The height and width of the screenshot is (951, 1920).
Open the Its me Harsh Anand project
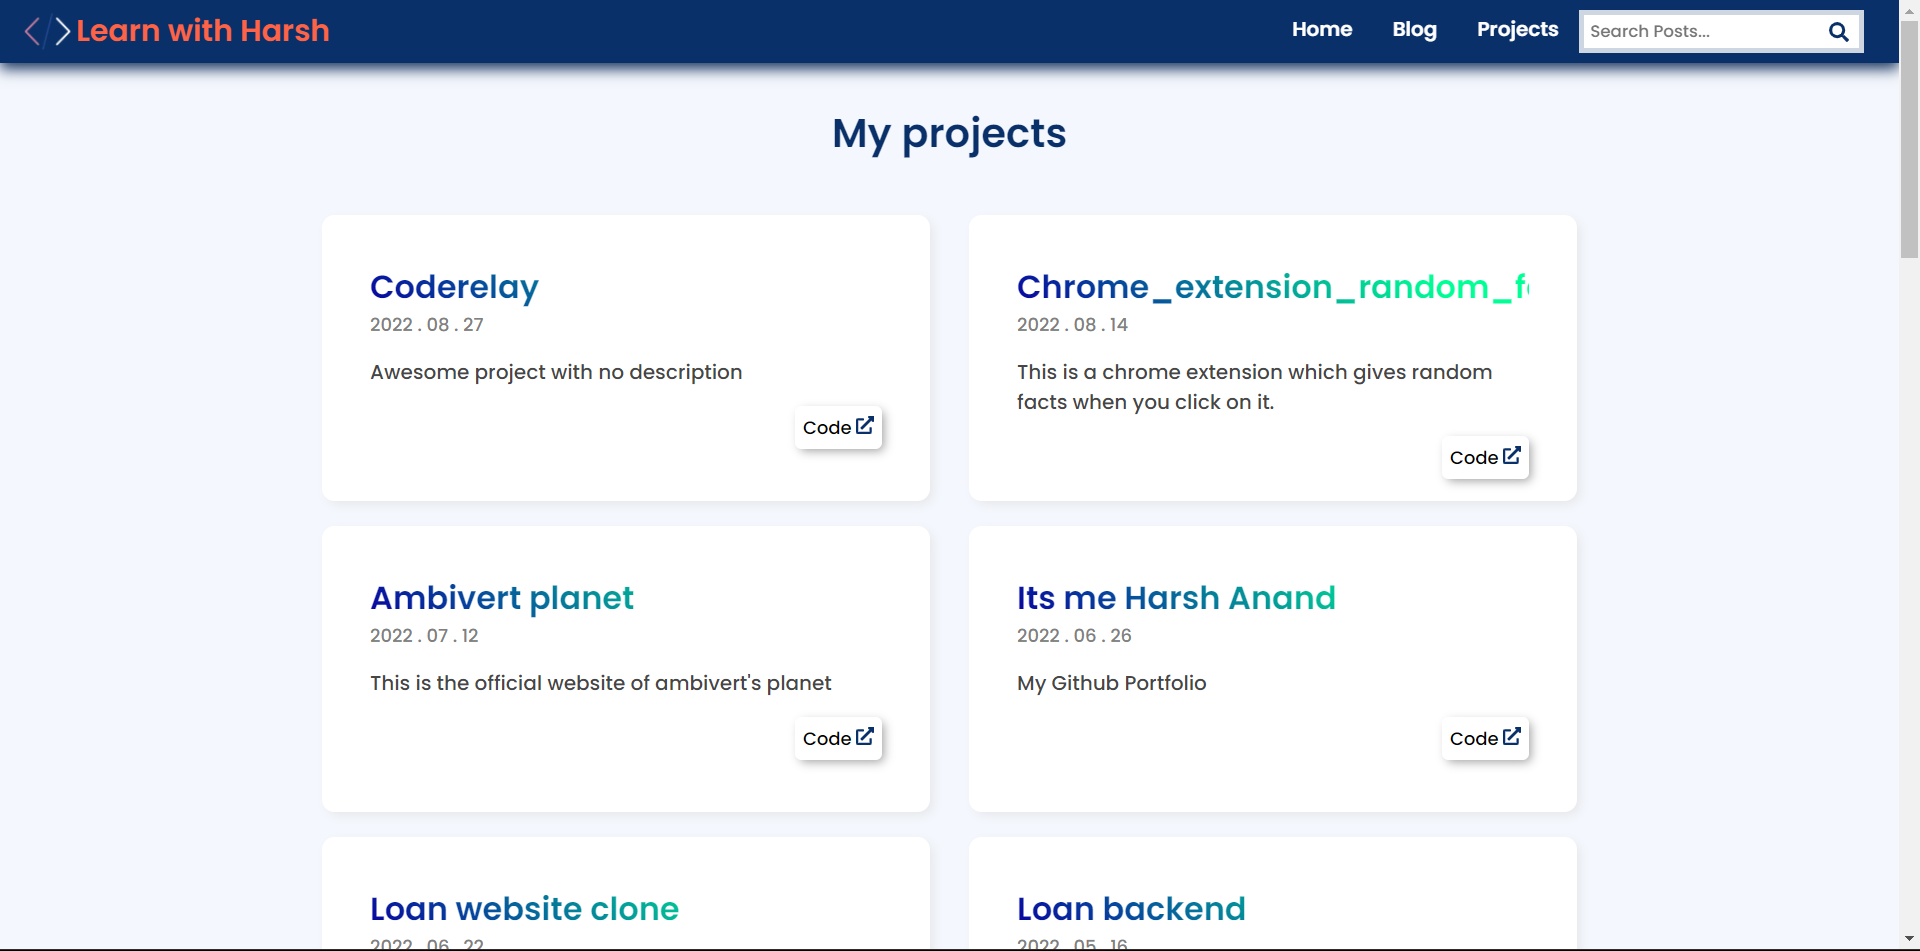pyautogui.click(x=1176, y=598)
